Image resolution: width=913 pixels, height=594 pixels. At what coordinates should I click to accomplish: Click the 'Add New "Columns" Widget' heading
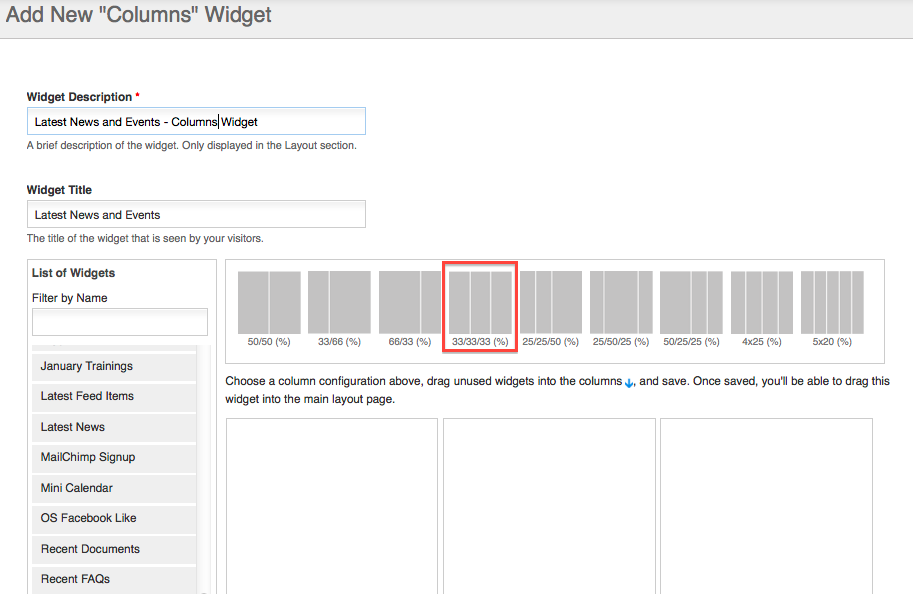pos(139,15)
